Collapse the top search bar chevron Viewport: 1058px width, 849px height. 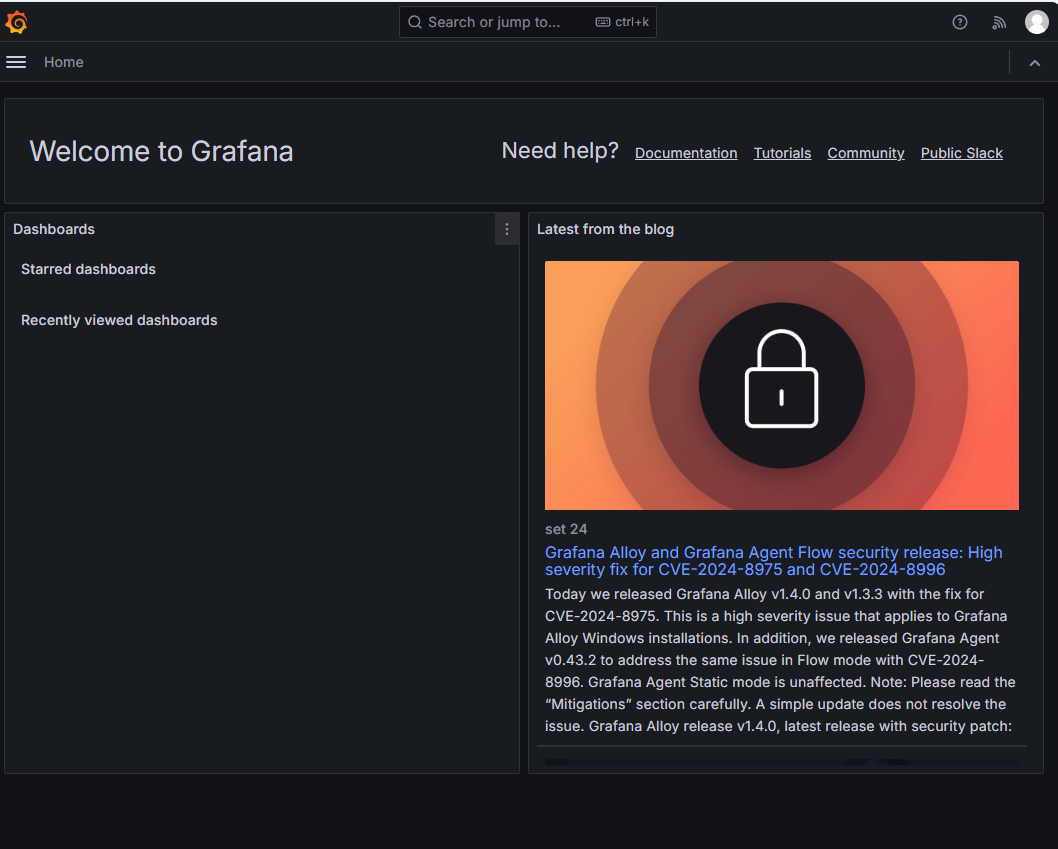pyautogui.click(x=1034, y=63)
